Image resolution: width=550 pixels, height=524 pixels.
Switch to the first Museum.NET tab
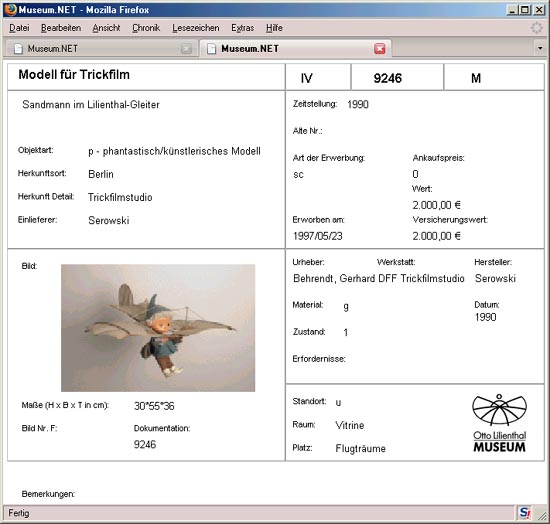pos(102,49)
